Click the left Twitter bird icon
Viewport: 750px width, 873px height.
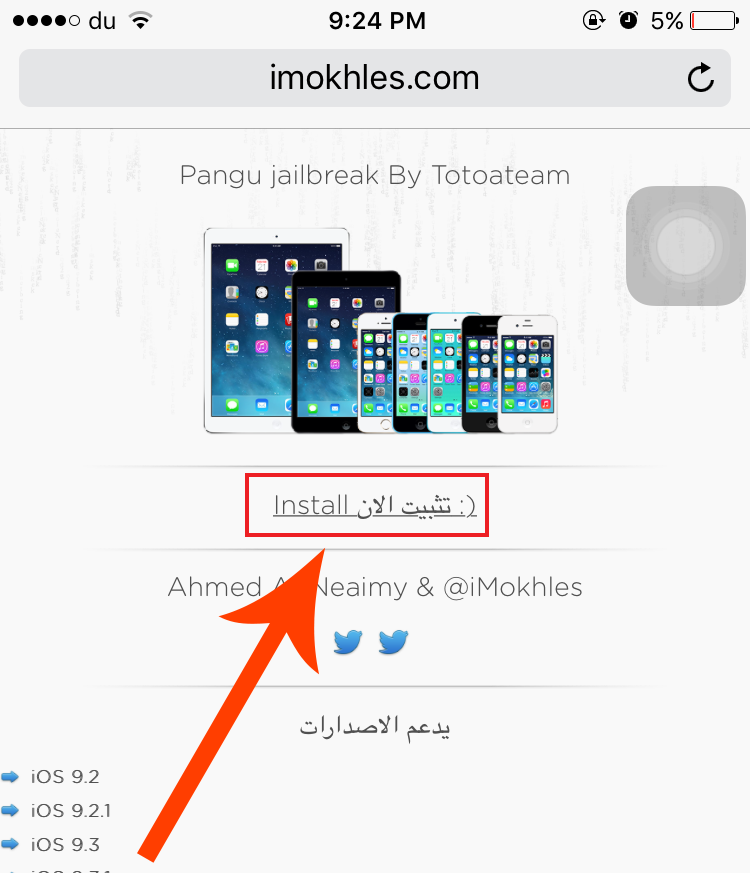coord(348,642)
